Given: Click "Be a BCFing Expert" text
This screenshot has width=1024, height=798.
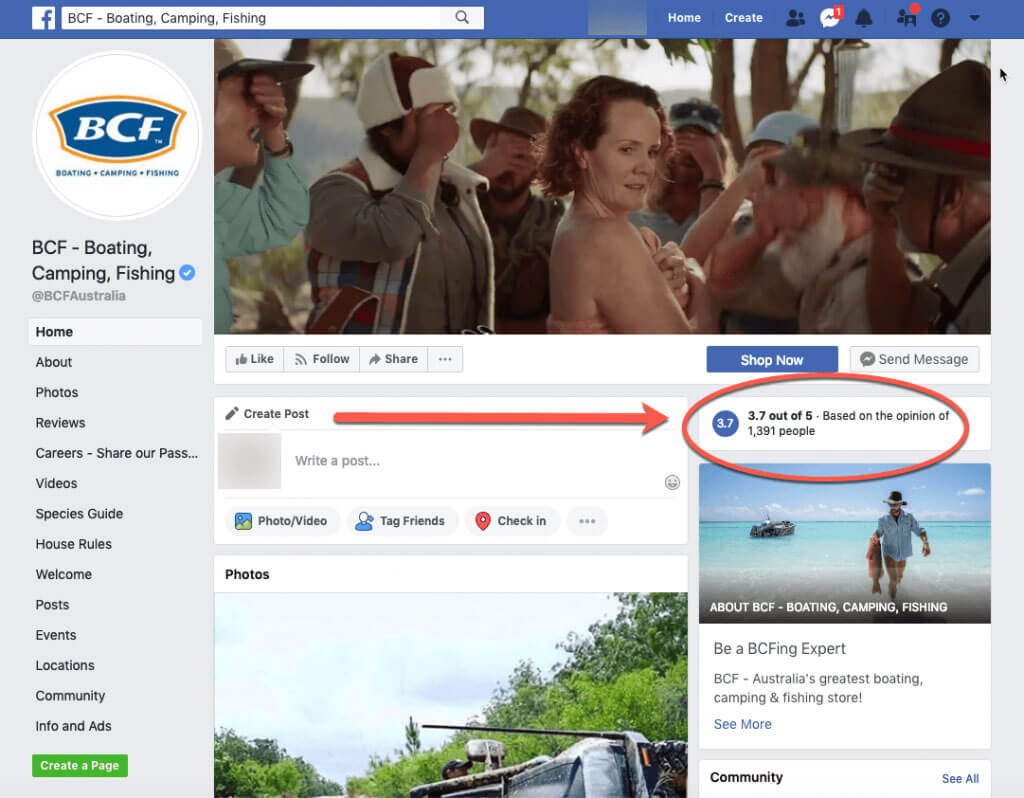Looking at the screenshot, I should coord(779,648).
